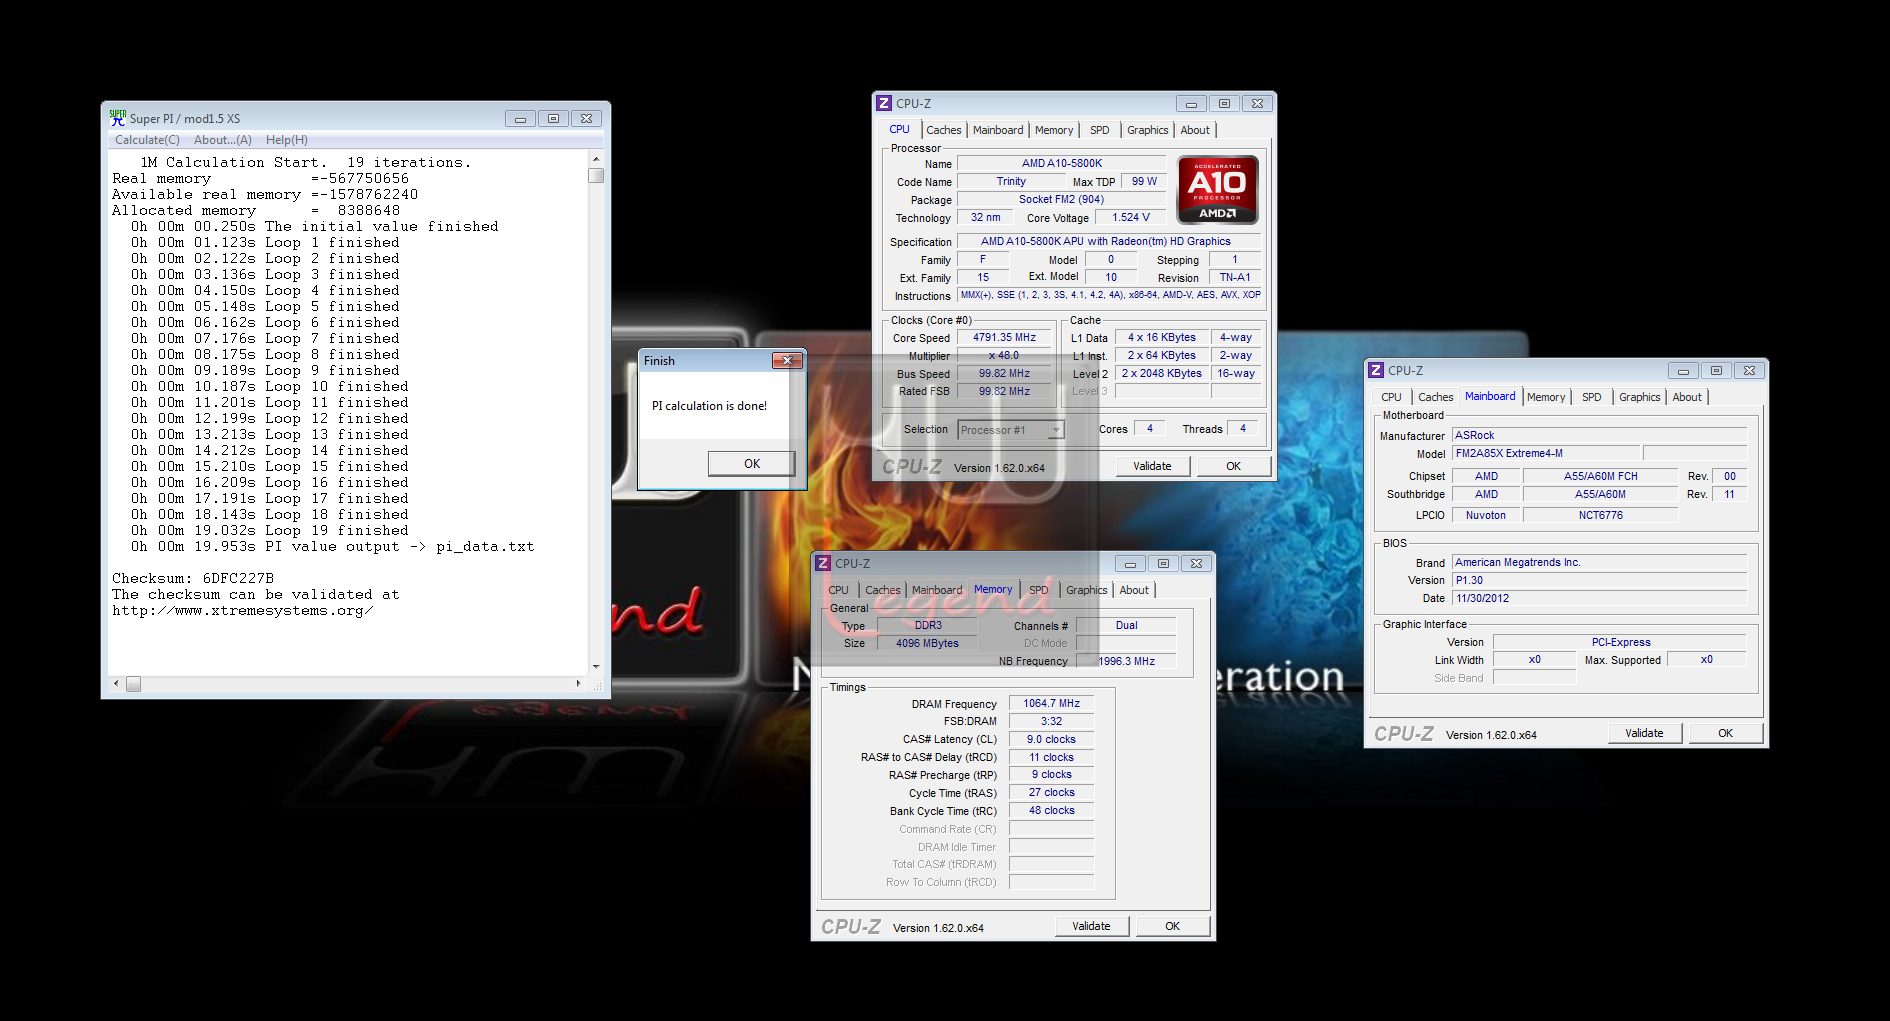This screenshot has height=1021, width=1890.
Task: Close the Super PI window
Action: (587, 118)
